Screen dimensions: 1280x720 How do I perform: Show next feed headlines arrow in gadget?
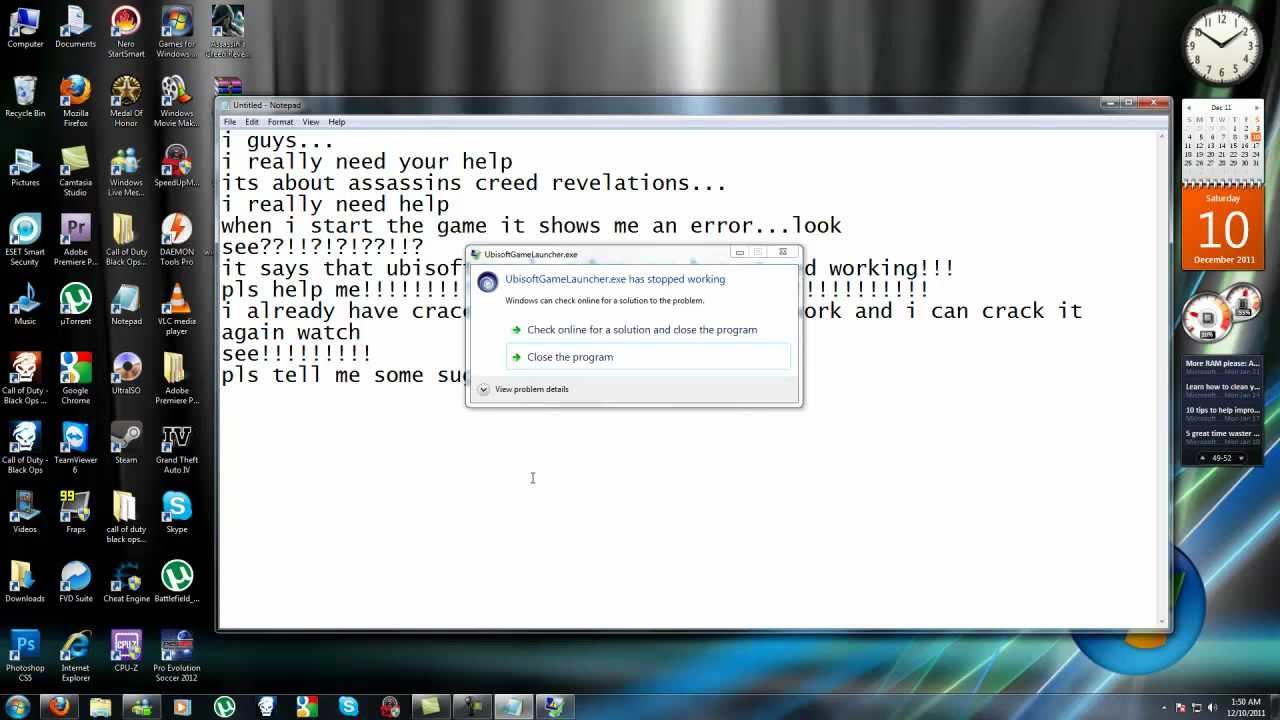[x=1241, y=458]
